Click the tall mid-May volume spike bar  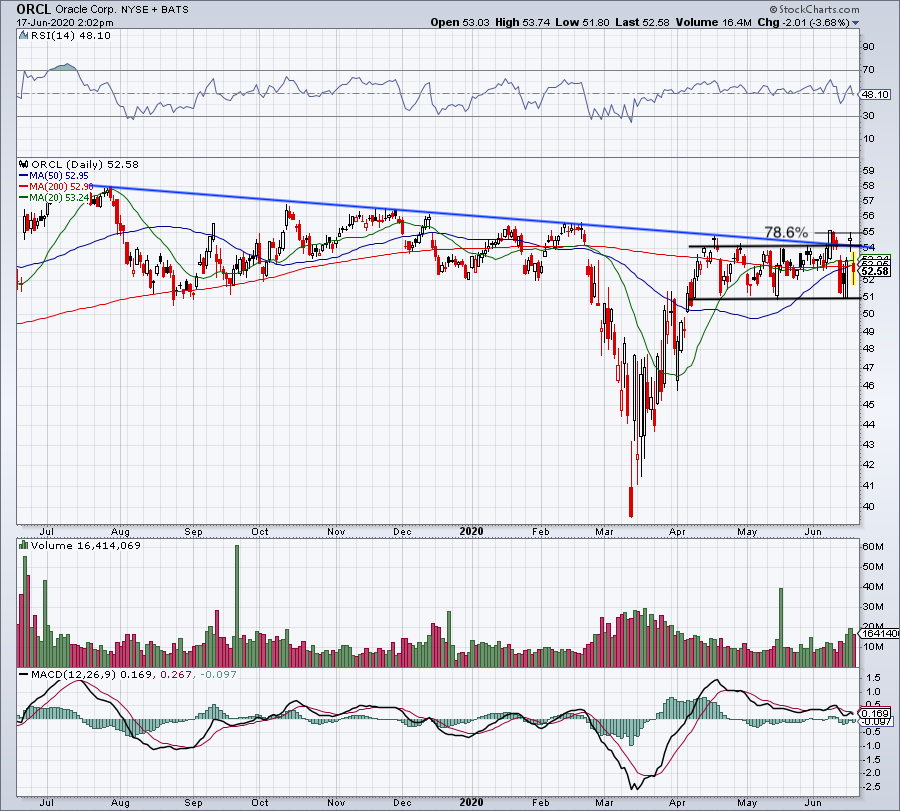781,627
